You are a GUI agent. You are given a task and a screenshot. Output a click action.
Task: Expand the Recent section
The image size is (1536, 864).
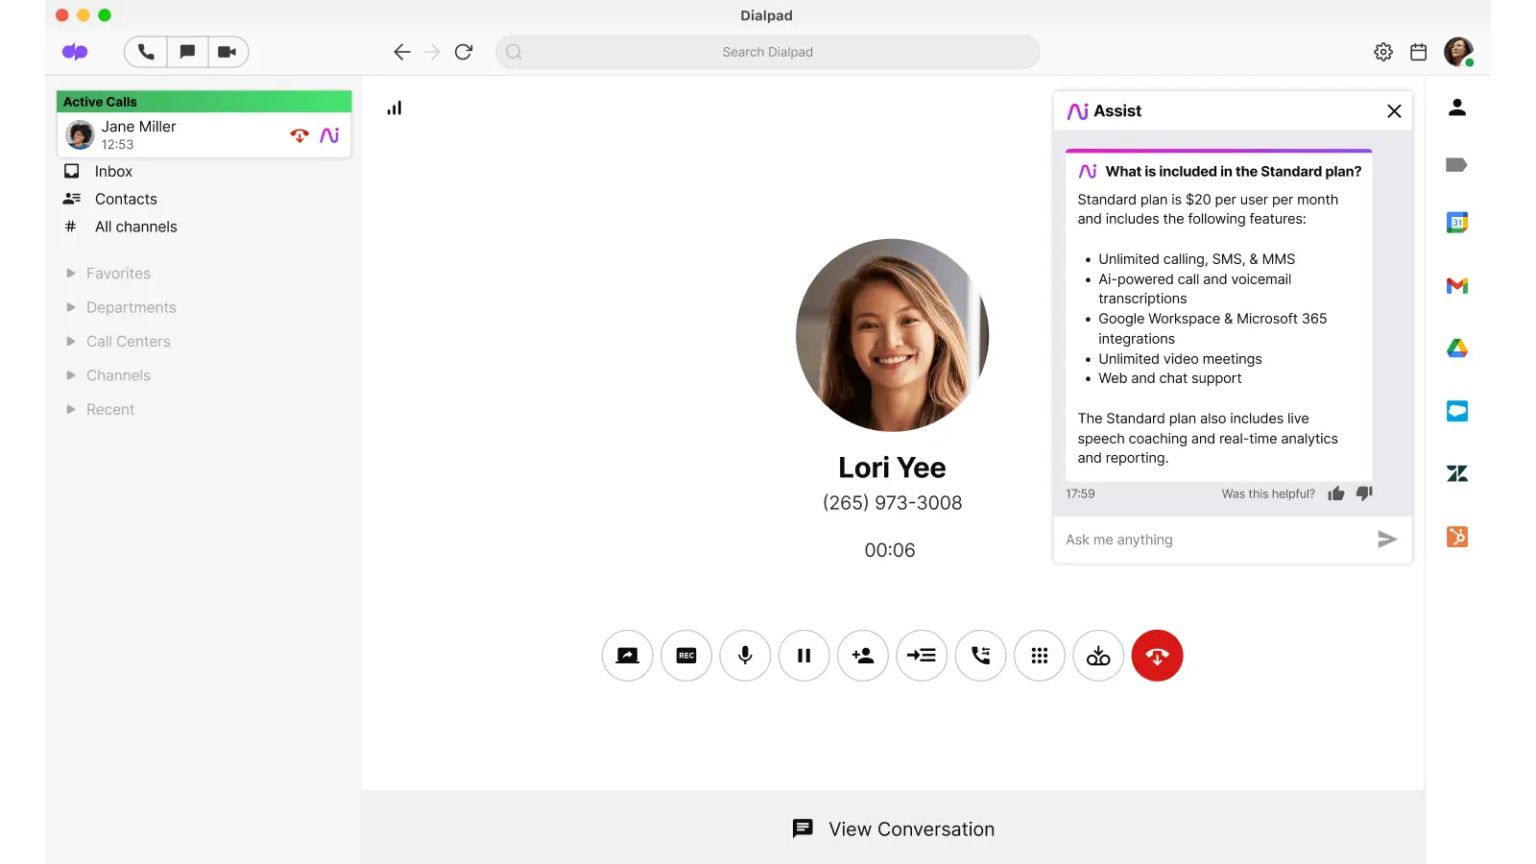(109, 409)
